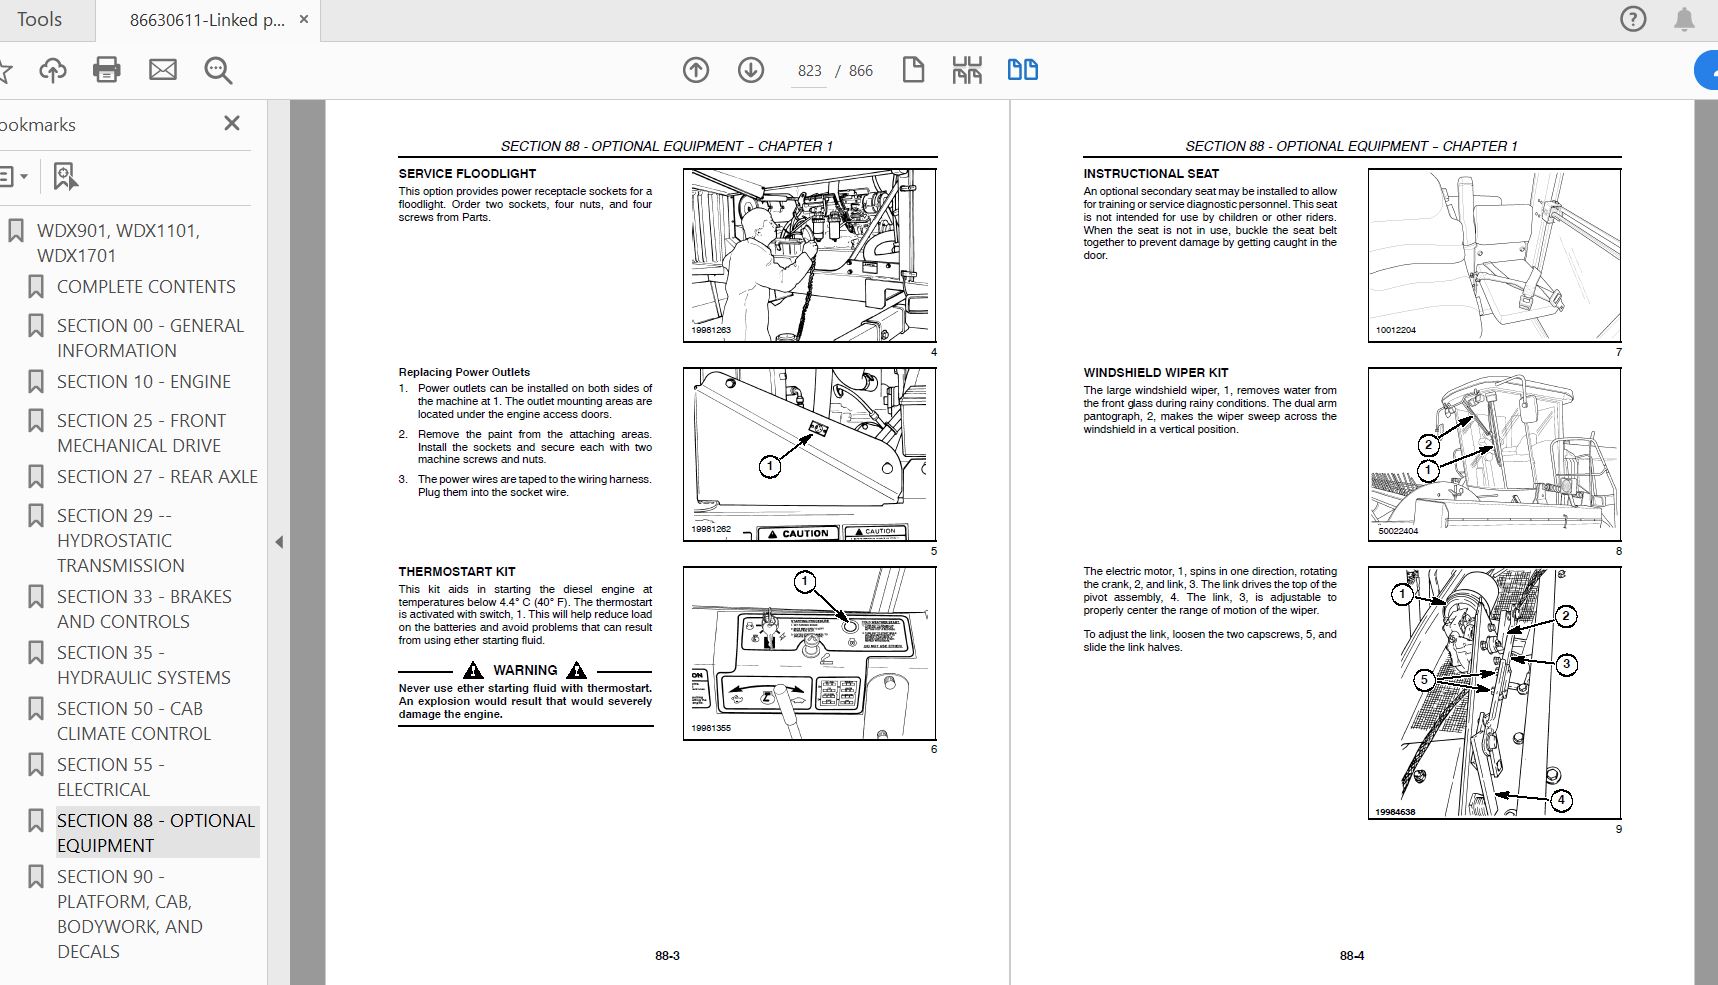Open the help question mark icon
This screenshot has height=985, width=1718.
1633,19
